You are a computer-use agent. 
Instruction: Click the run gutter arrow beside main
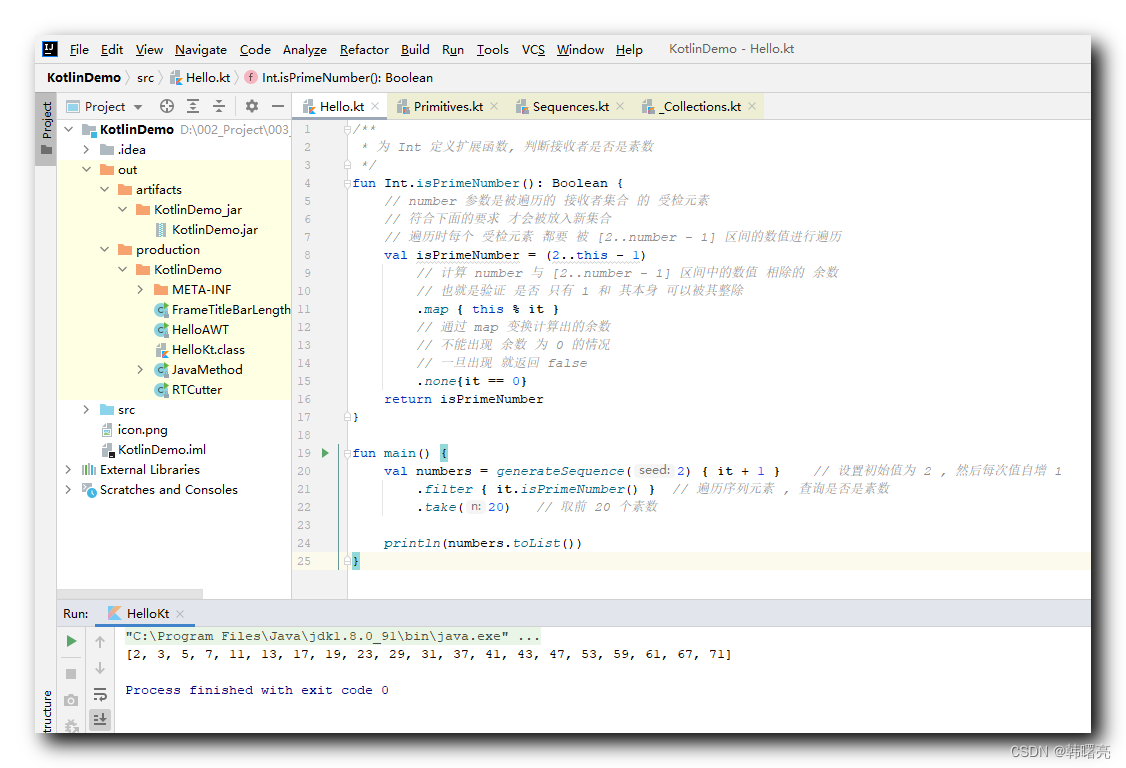click(x=325, y=453)
